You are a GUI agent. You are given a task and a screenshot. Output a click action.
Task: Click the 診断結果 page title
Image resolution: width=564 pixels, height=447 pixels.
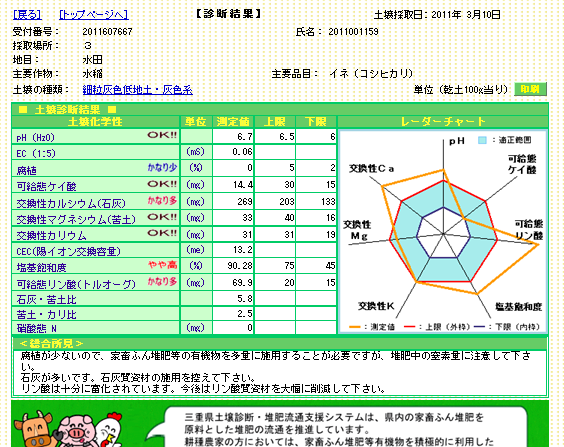point(229,14)
